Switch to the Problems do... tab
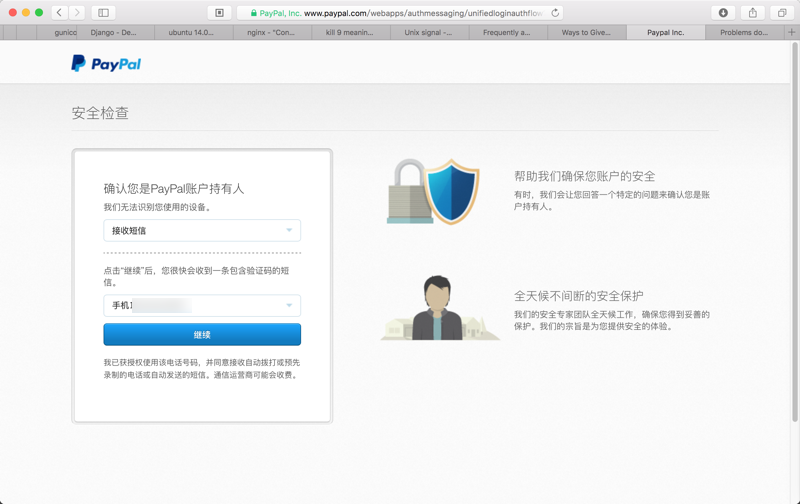 (744, 32)
